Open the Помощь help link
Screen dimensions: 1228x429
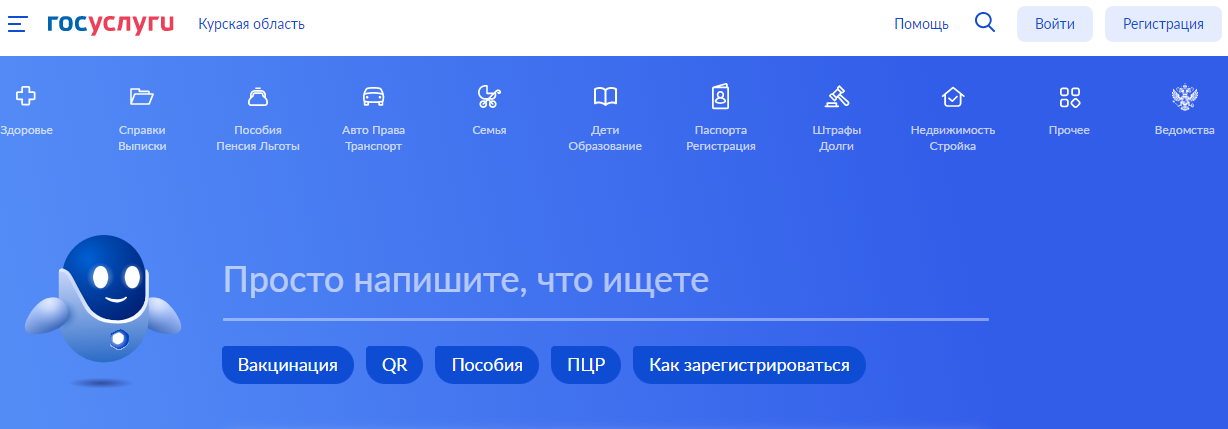[x=921, y=24]
